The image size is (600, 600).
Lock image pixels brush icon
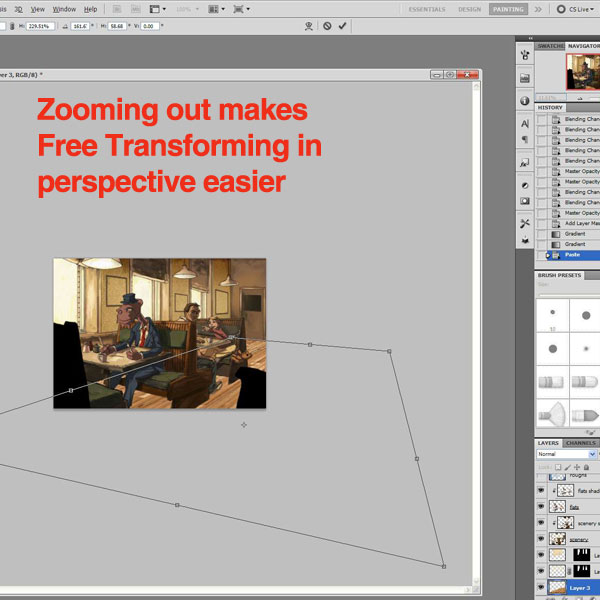[567, 467]
